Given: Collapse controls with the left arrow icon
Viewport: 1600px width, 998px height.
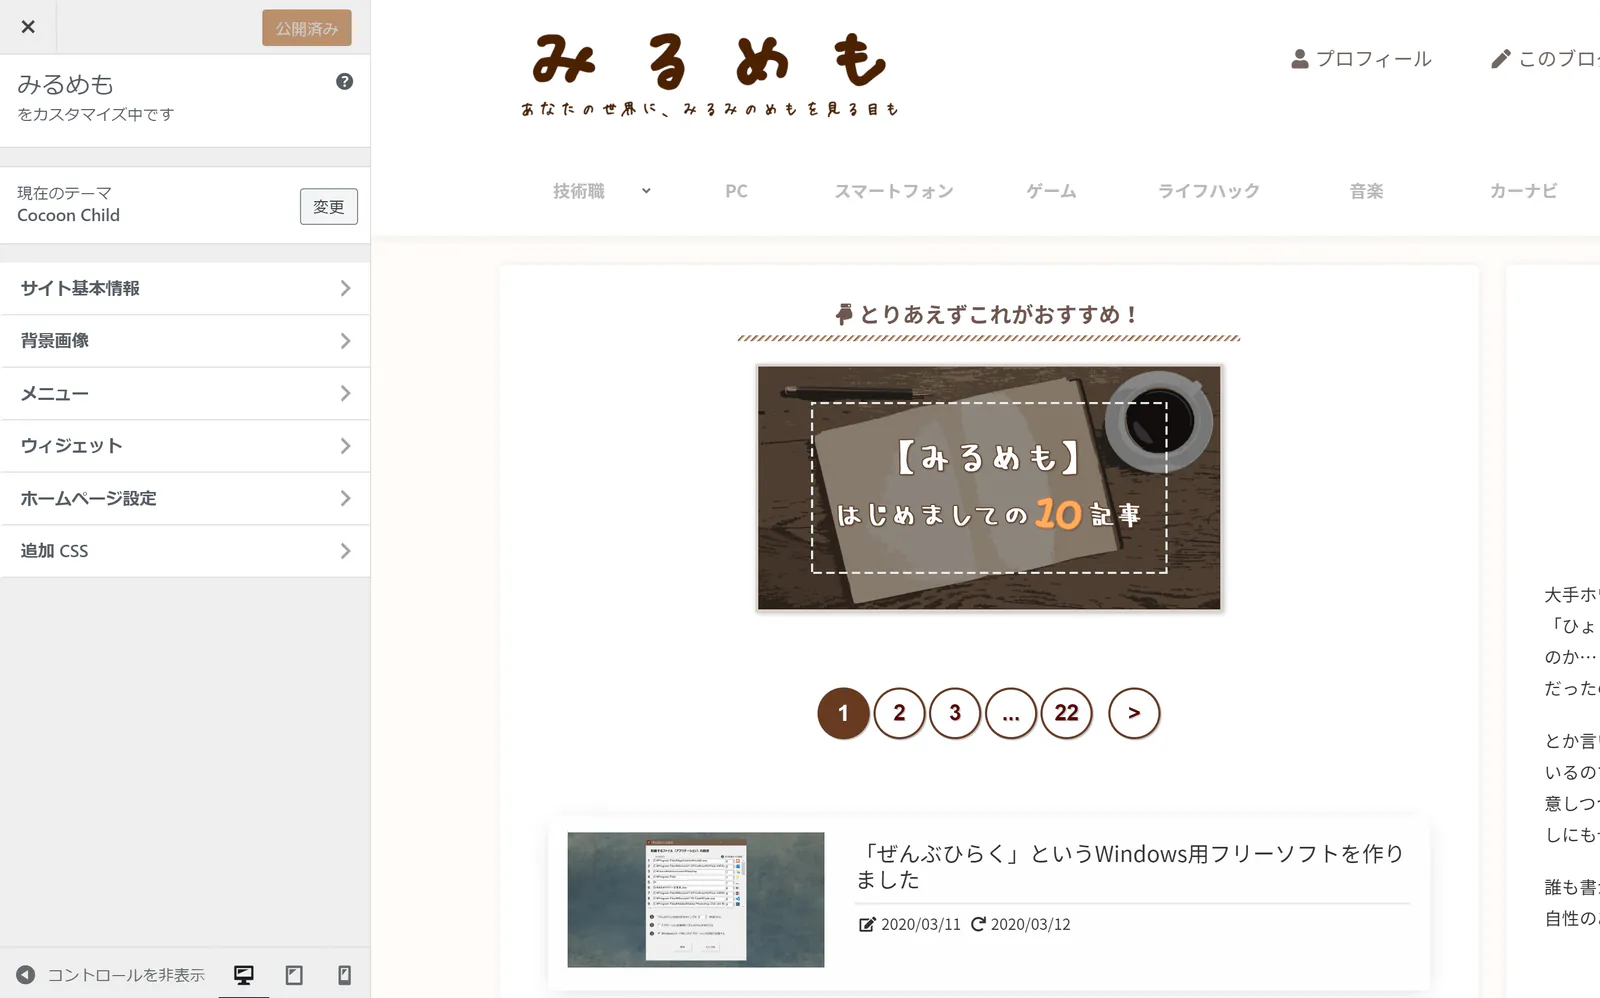Looking at the screenshot, I should 26,974.
